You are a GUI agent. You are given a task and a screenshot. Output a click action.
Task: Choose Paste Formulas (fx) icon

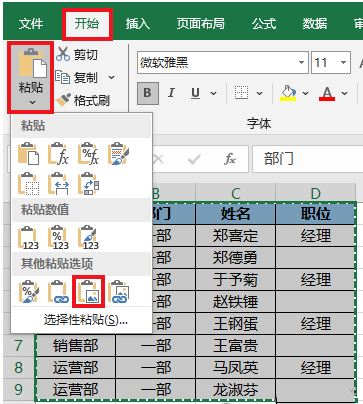click(x=58, y=154)
